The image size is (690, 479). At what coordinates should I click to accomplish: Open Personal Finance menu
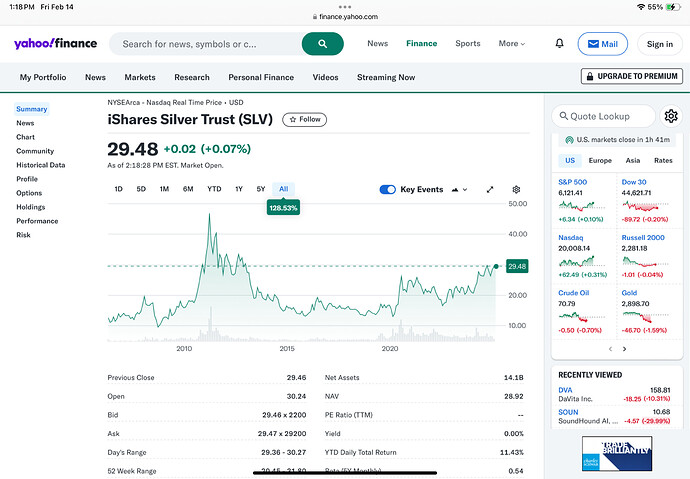[x=261, y=77]
